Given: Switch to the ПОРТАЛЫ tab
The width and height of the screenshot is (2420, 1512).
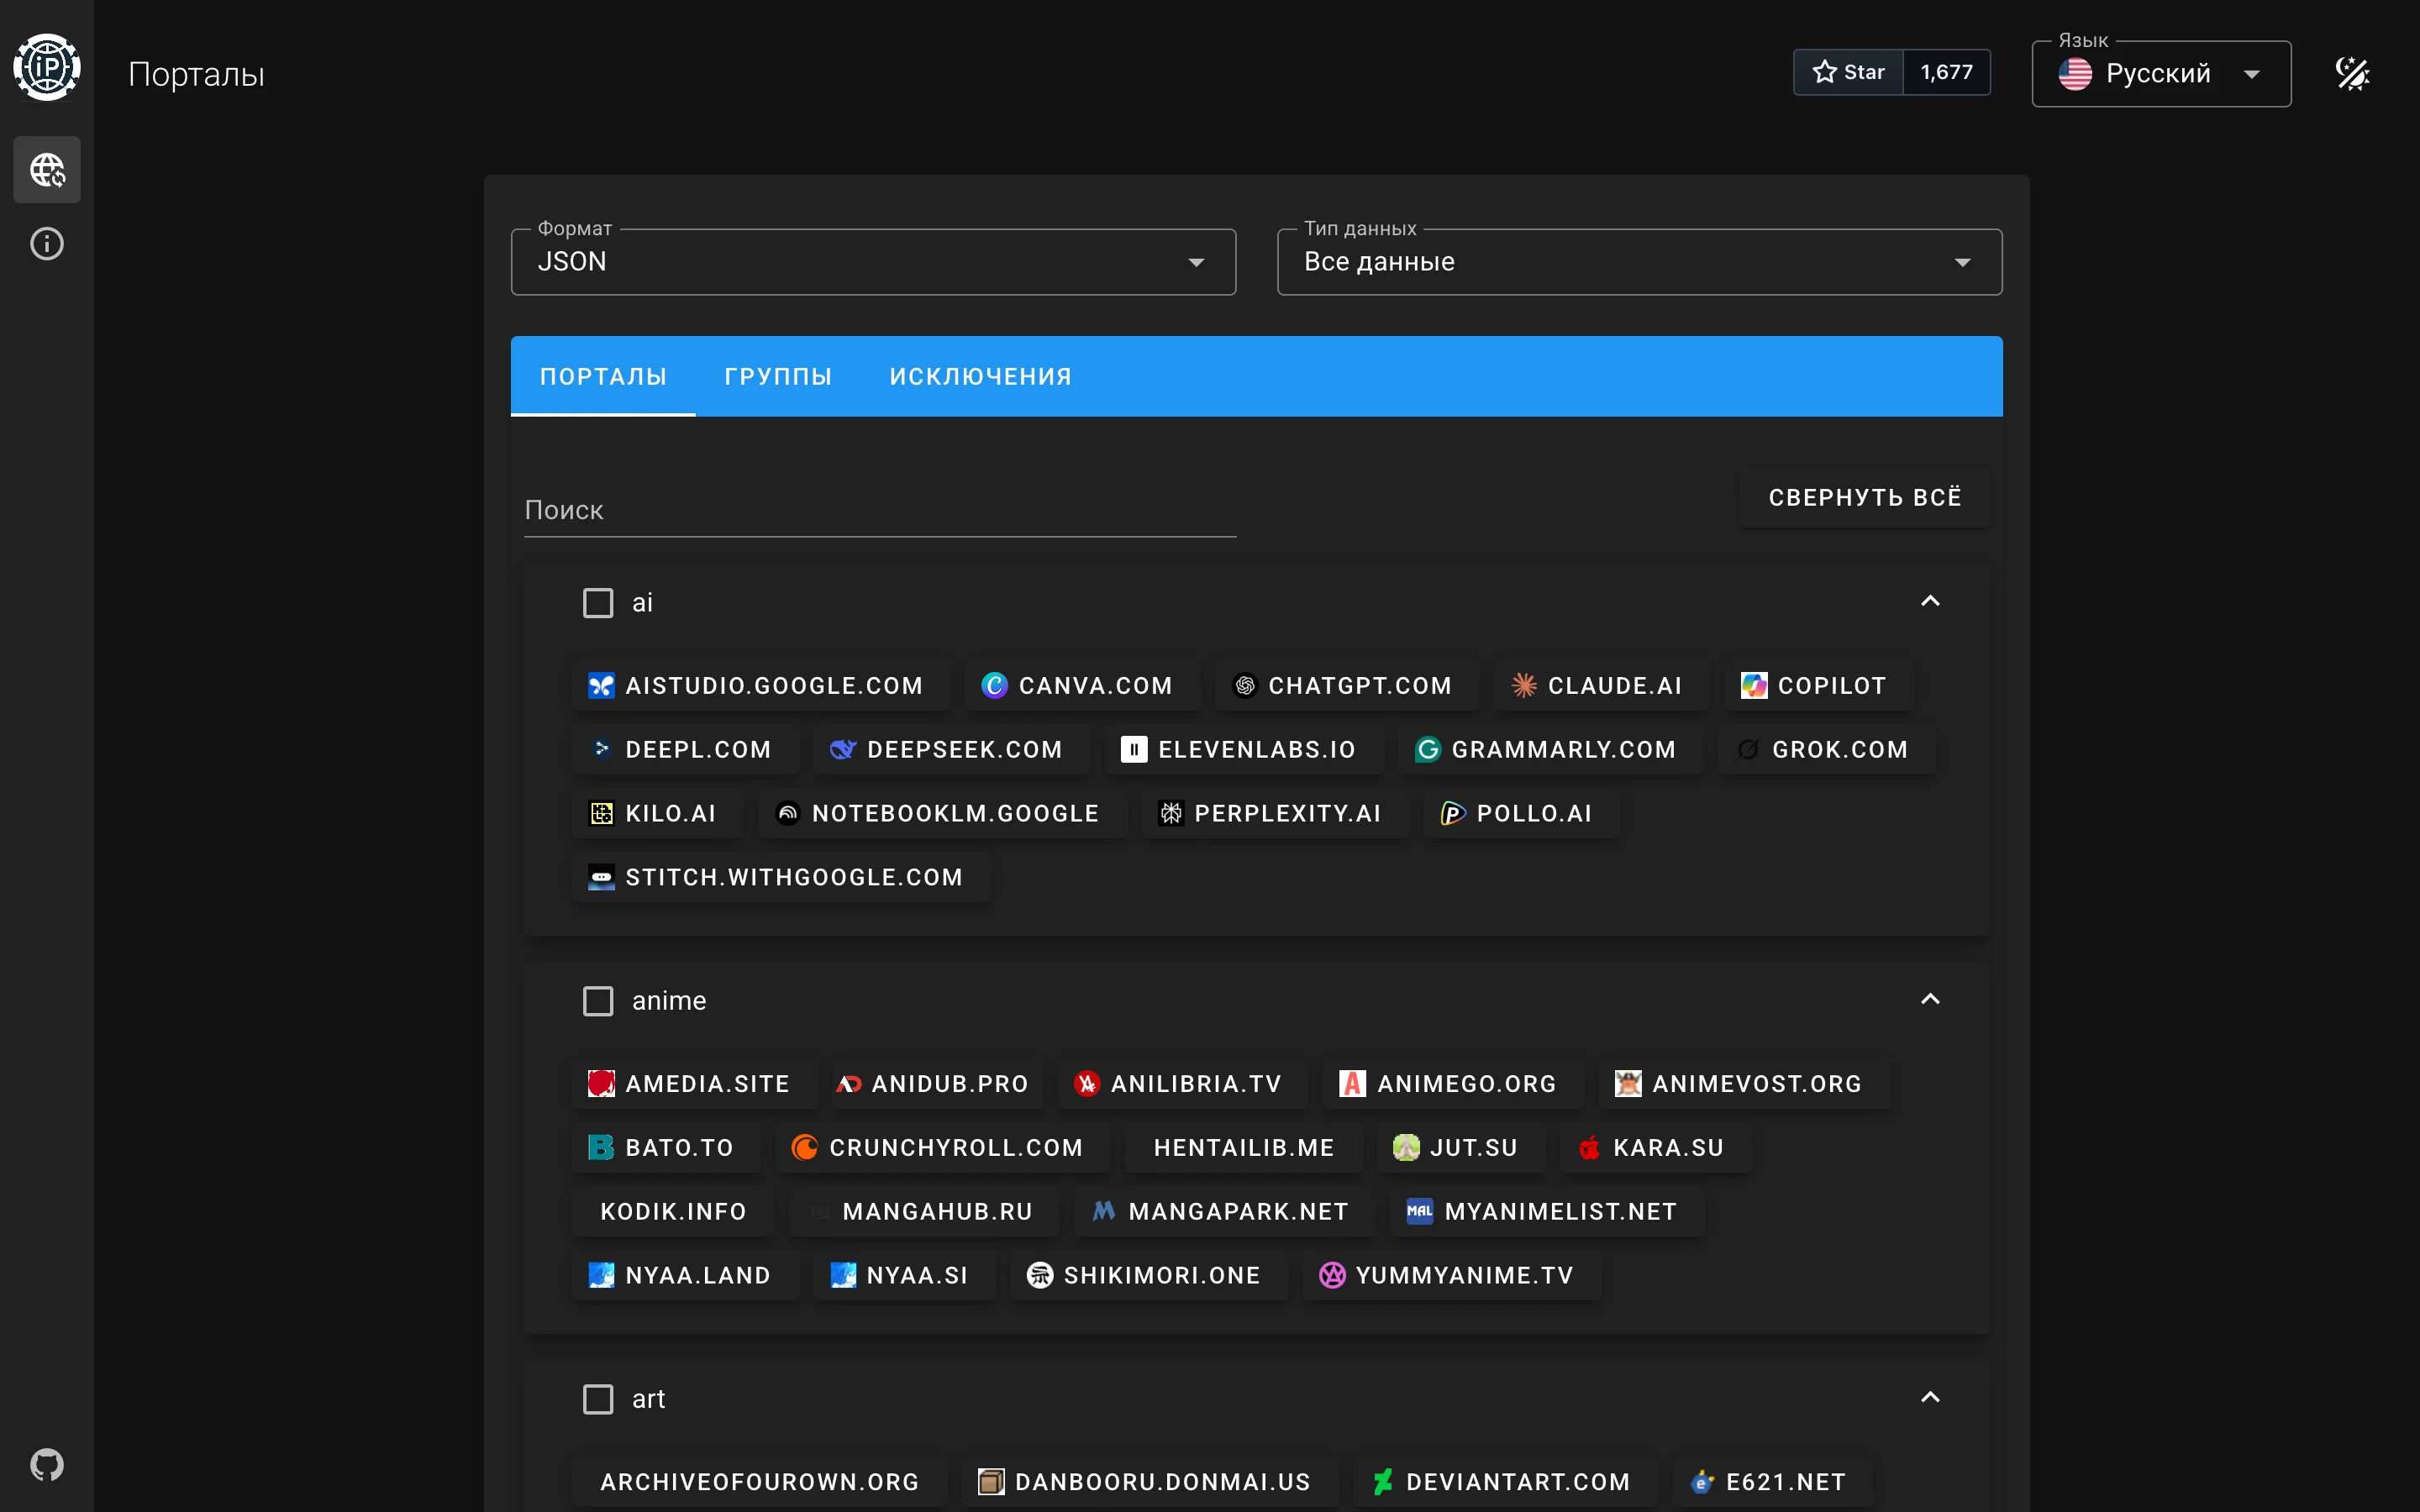Looking at the screenshot, I should (603, 377).
